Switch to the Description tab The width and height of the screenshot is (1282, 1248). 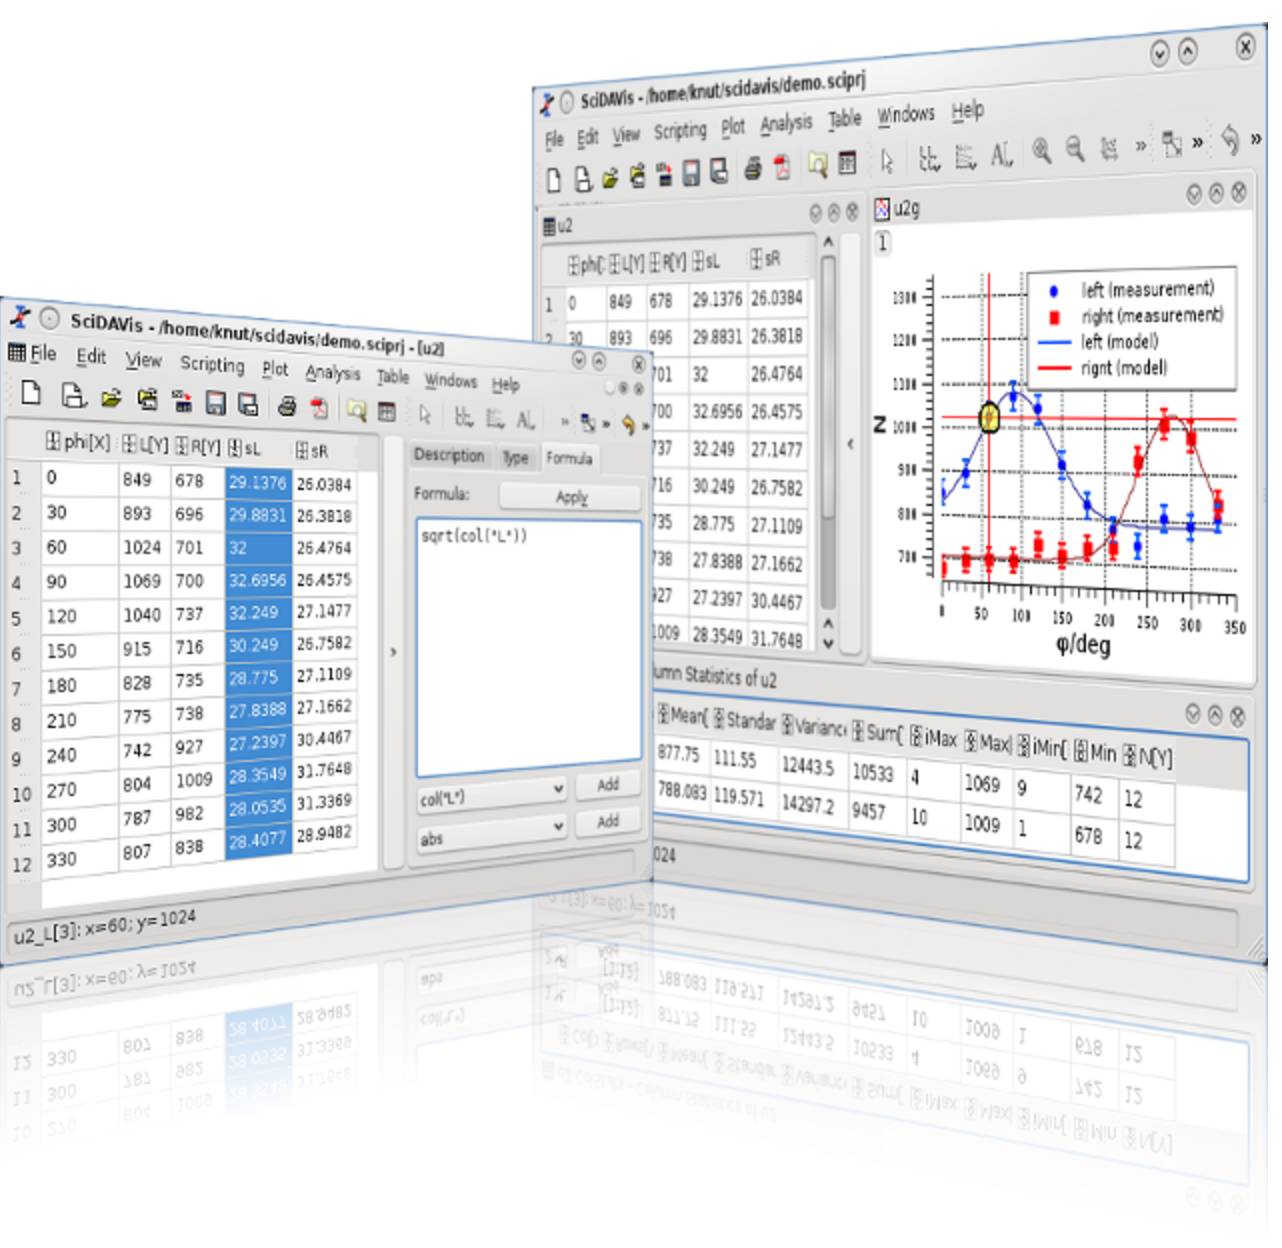[449, 454]
